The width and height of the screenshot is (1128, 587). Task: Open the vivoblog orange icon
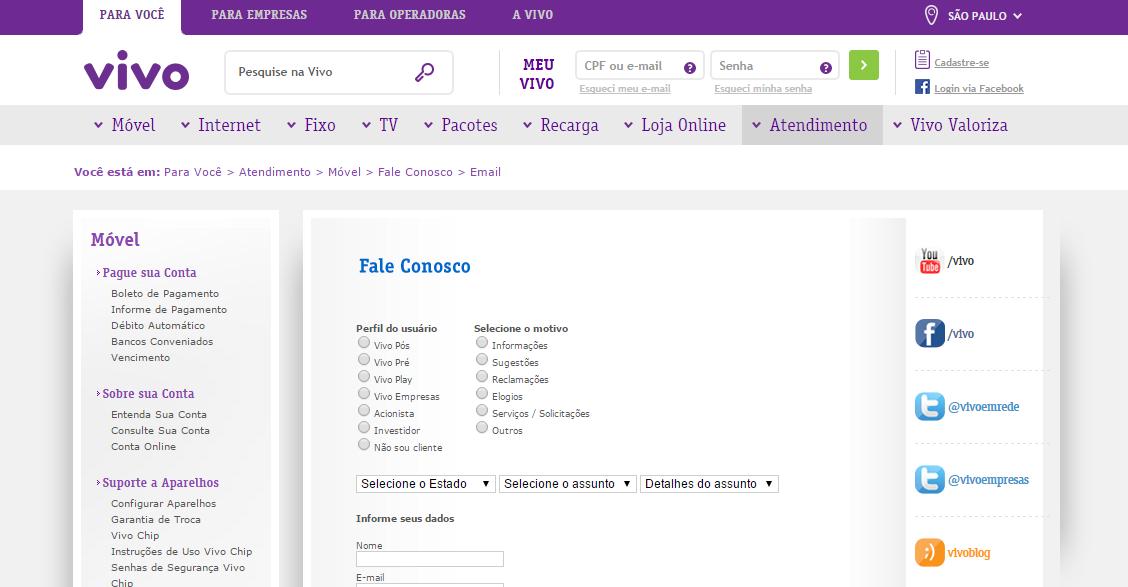[930, 553]
